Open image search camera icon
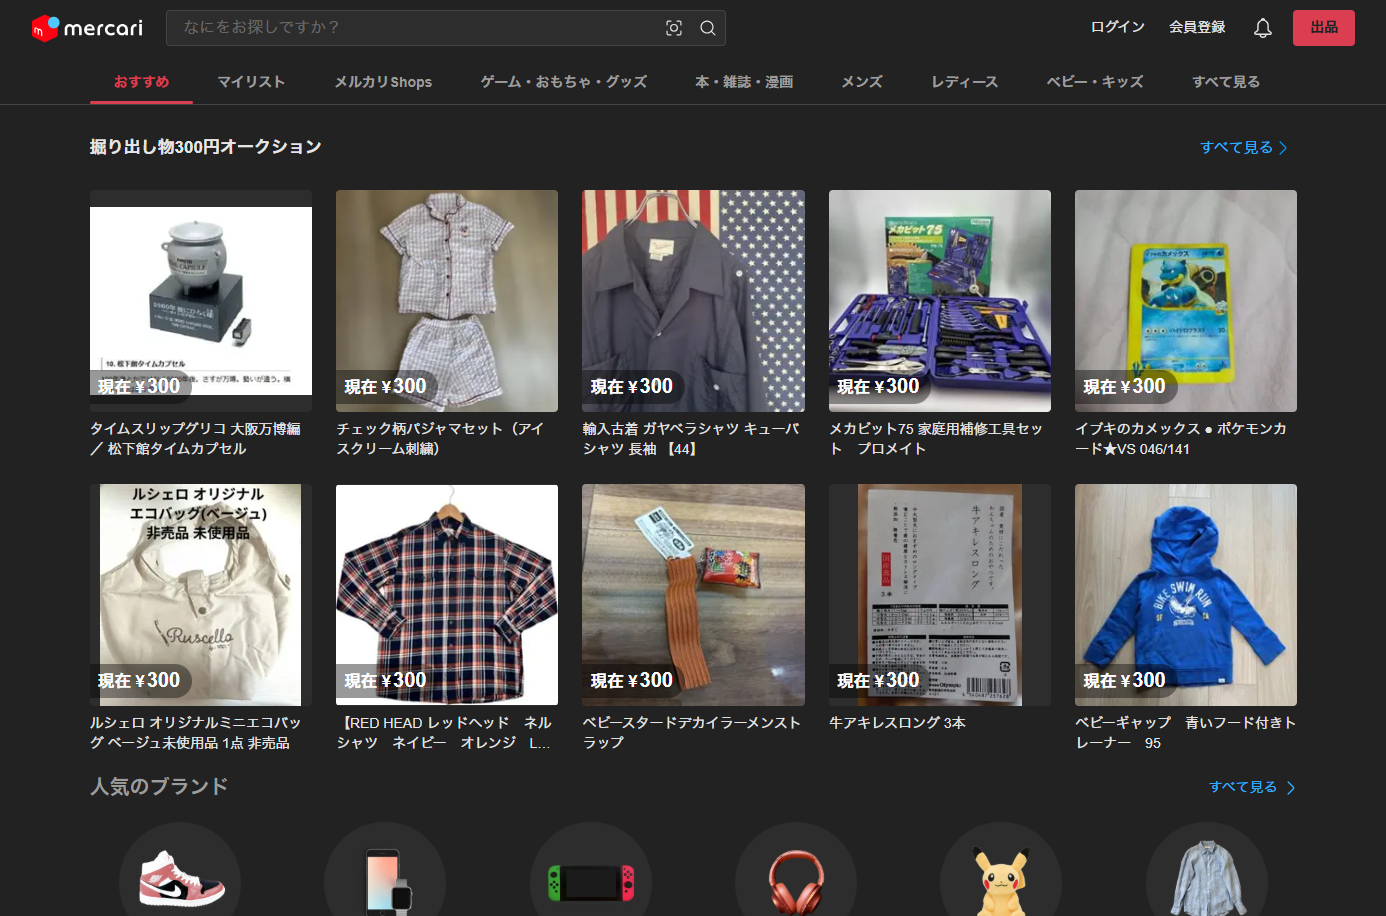1386x916 pixels. (x=674, y=28)
